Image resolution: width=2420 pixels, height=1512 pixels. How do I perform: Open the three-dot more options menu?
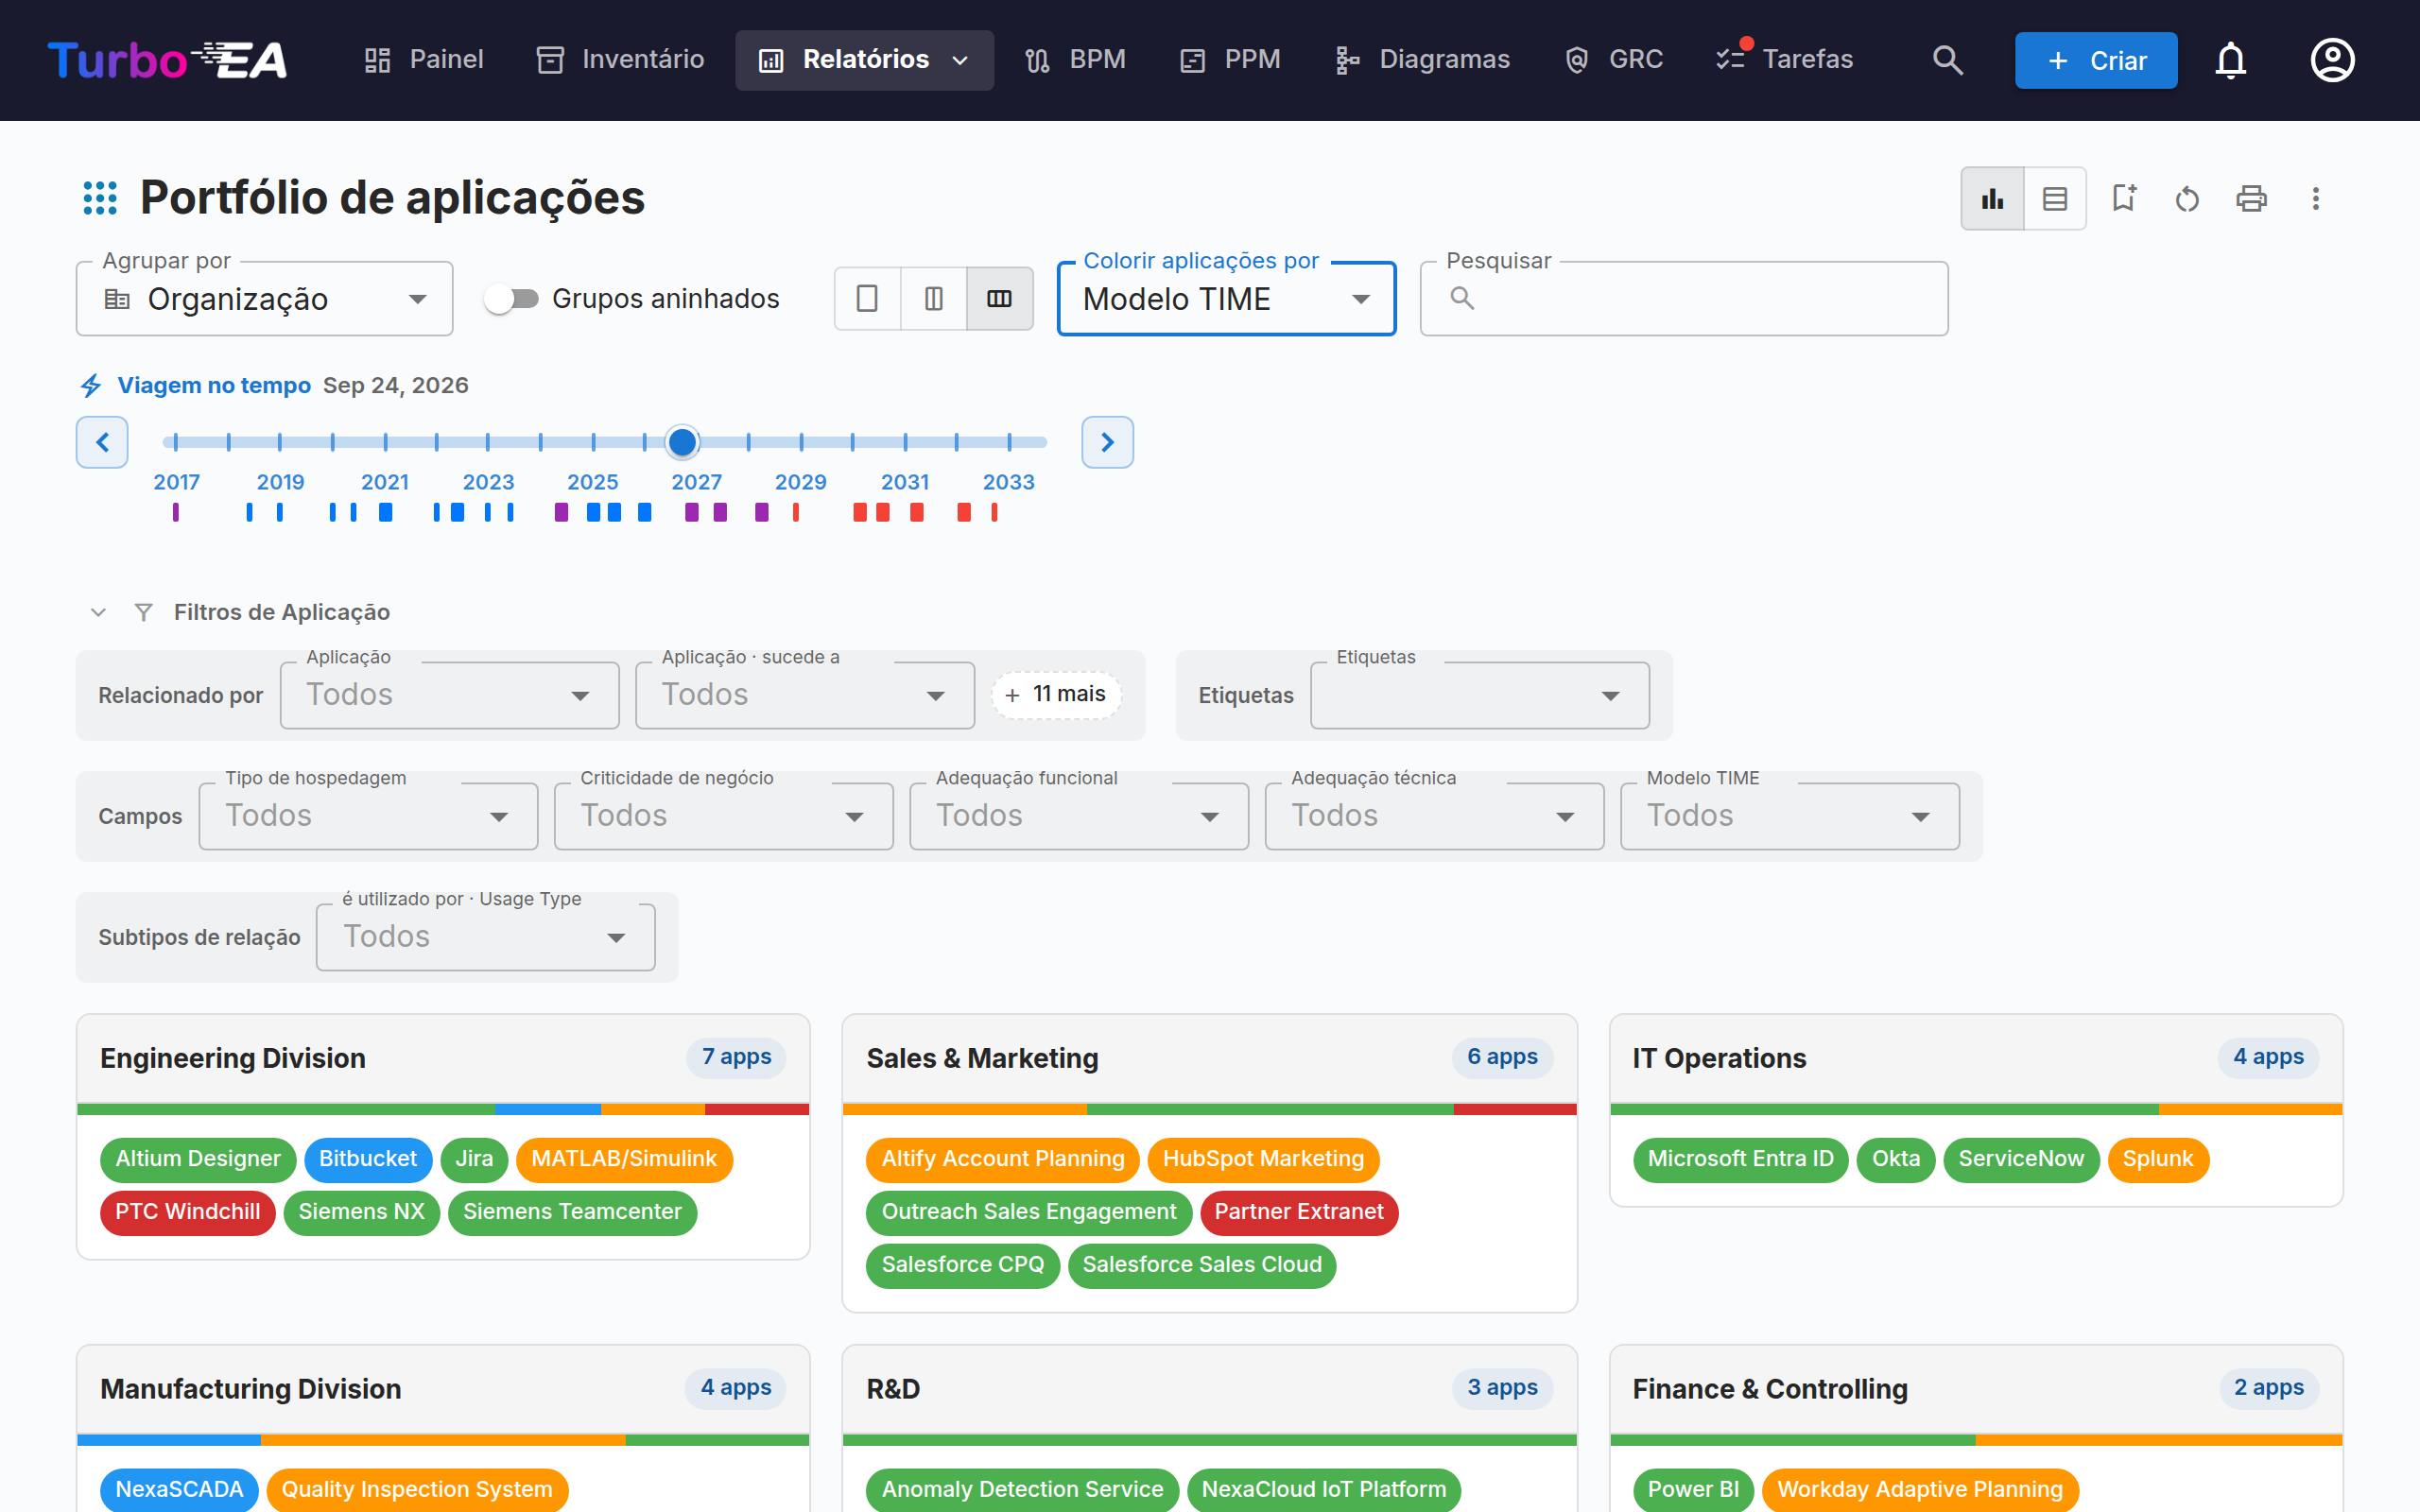[2315, 199]
